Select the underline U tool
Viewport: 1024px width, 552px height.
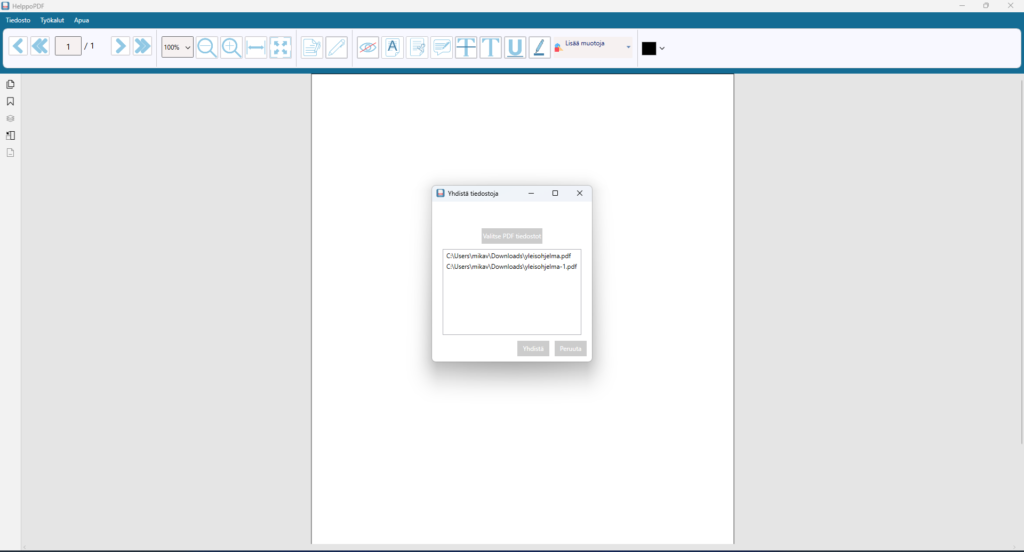[515, 48]
